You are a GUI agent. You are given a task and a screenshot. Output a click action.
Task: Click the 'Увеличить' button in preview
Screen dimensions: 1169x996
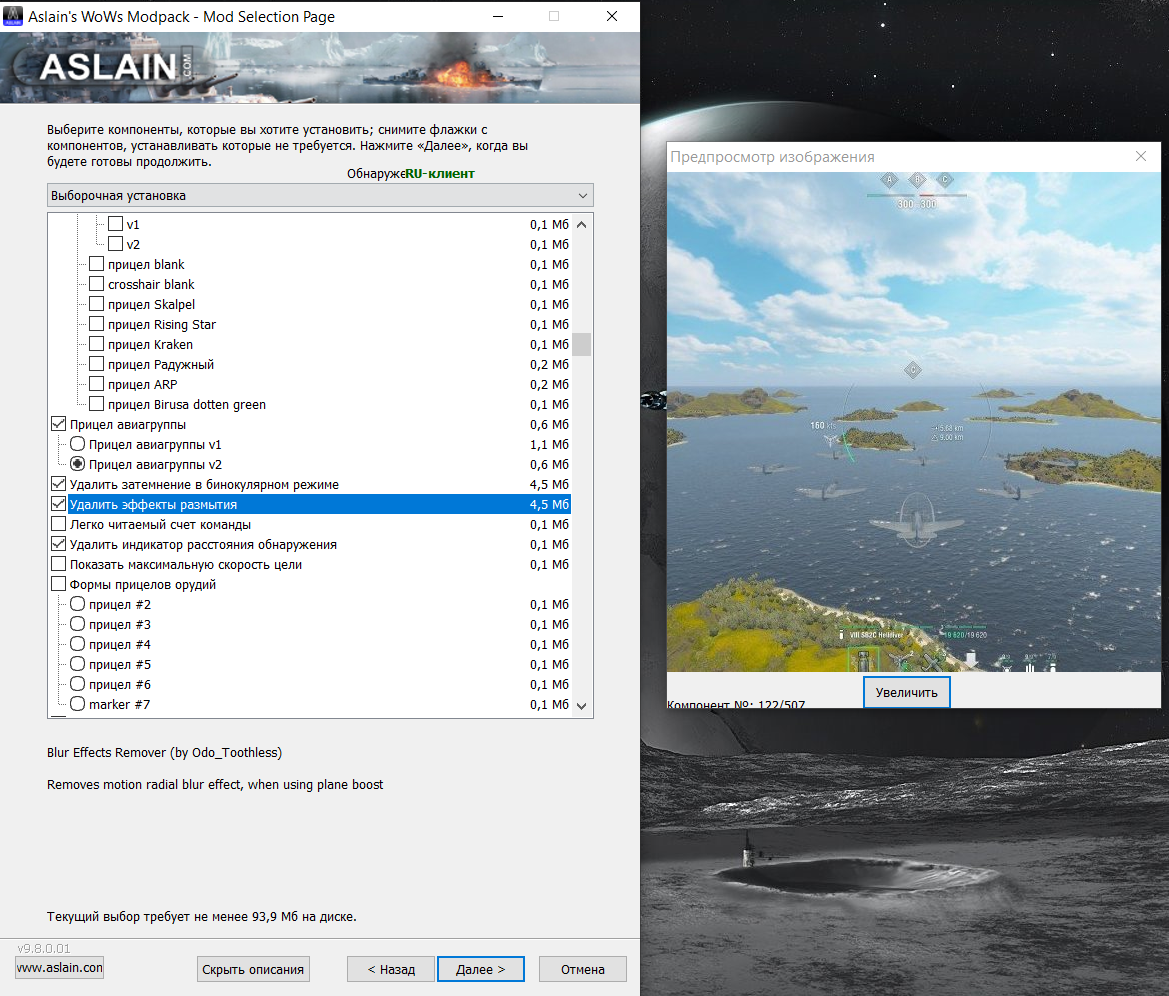coord(907,693)
